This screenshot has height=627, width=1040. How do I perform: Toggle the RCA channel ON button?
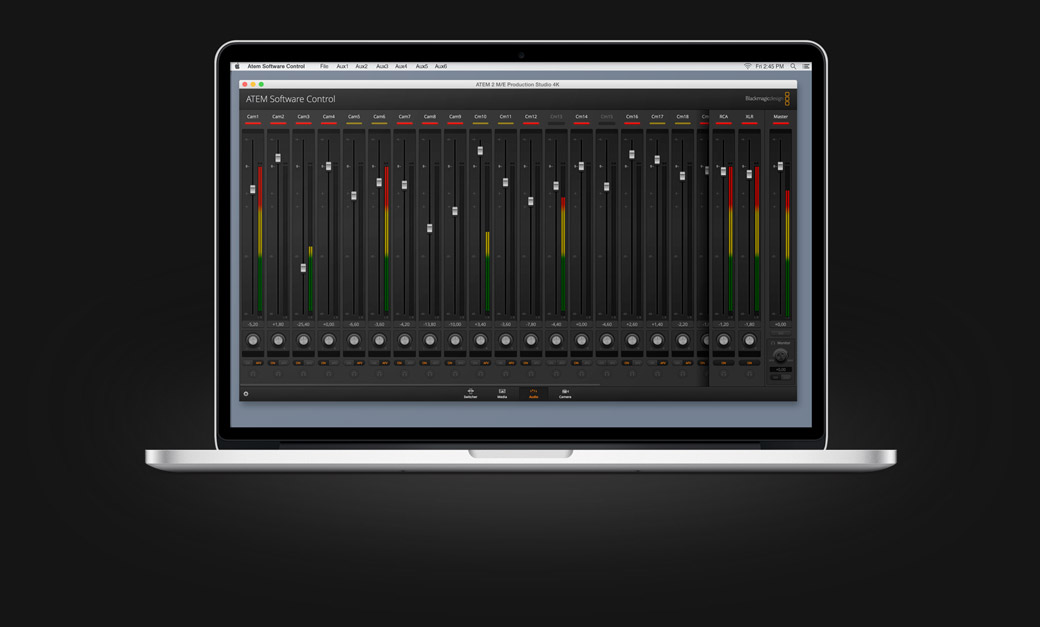(724, 363)
